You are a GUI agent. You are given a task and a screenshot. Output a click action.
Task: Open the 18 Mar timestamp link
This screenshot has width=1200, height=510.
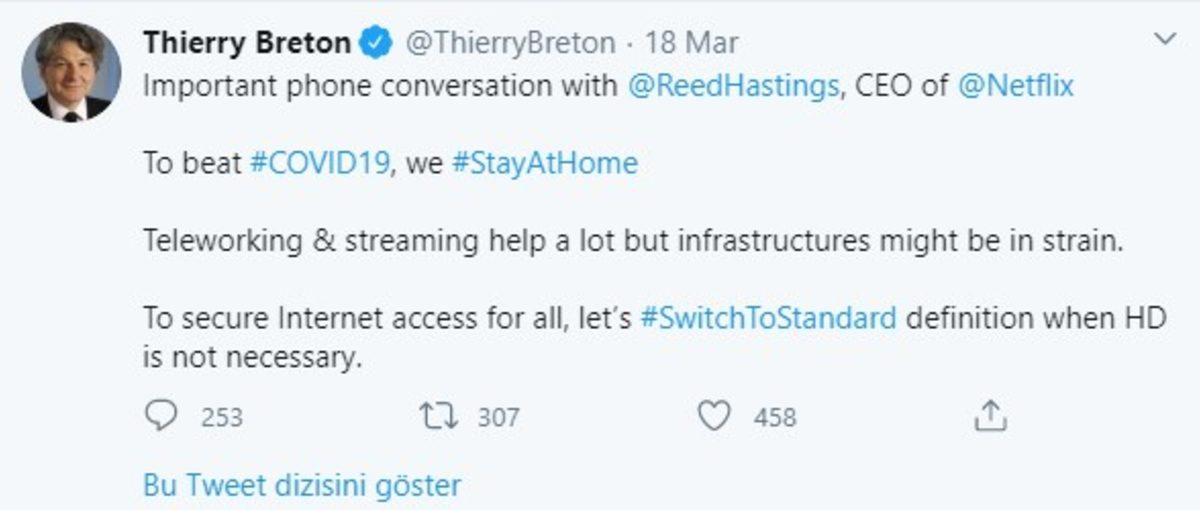(x=692, y=43)
